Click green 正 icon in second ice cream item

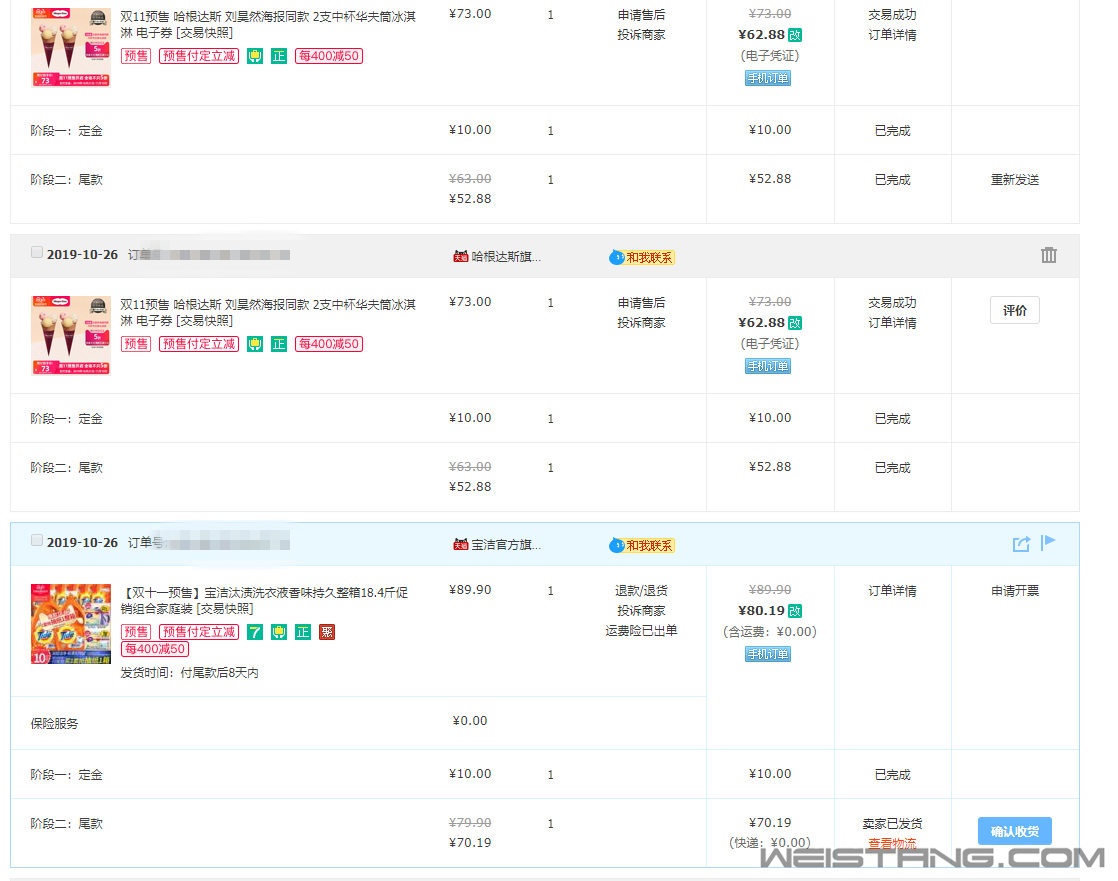pos(279,344)
